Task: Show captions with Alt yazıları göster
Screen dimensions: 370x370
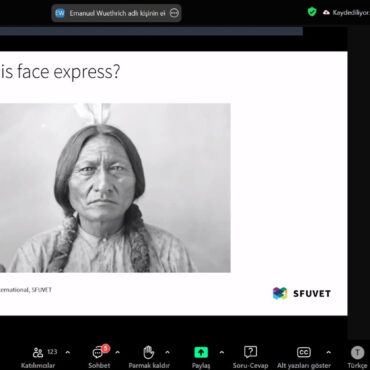Action: 304,358
